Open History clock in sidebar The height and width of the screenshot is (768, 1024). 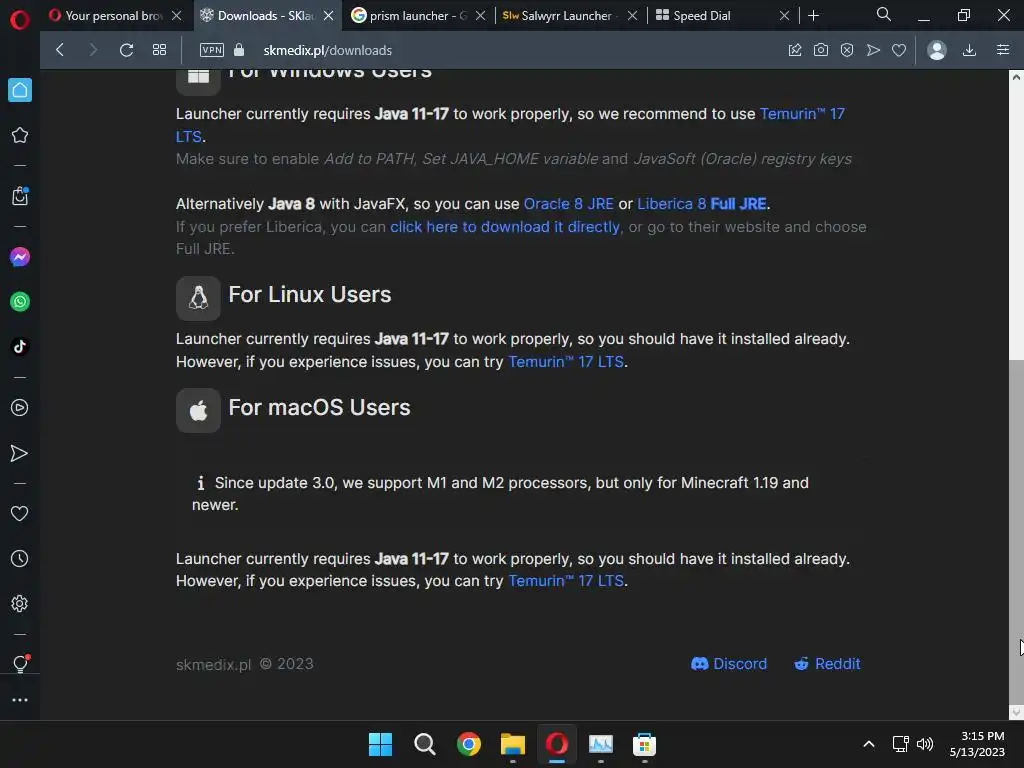(x=20, y=559)
